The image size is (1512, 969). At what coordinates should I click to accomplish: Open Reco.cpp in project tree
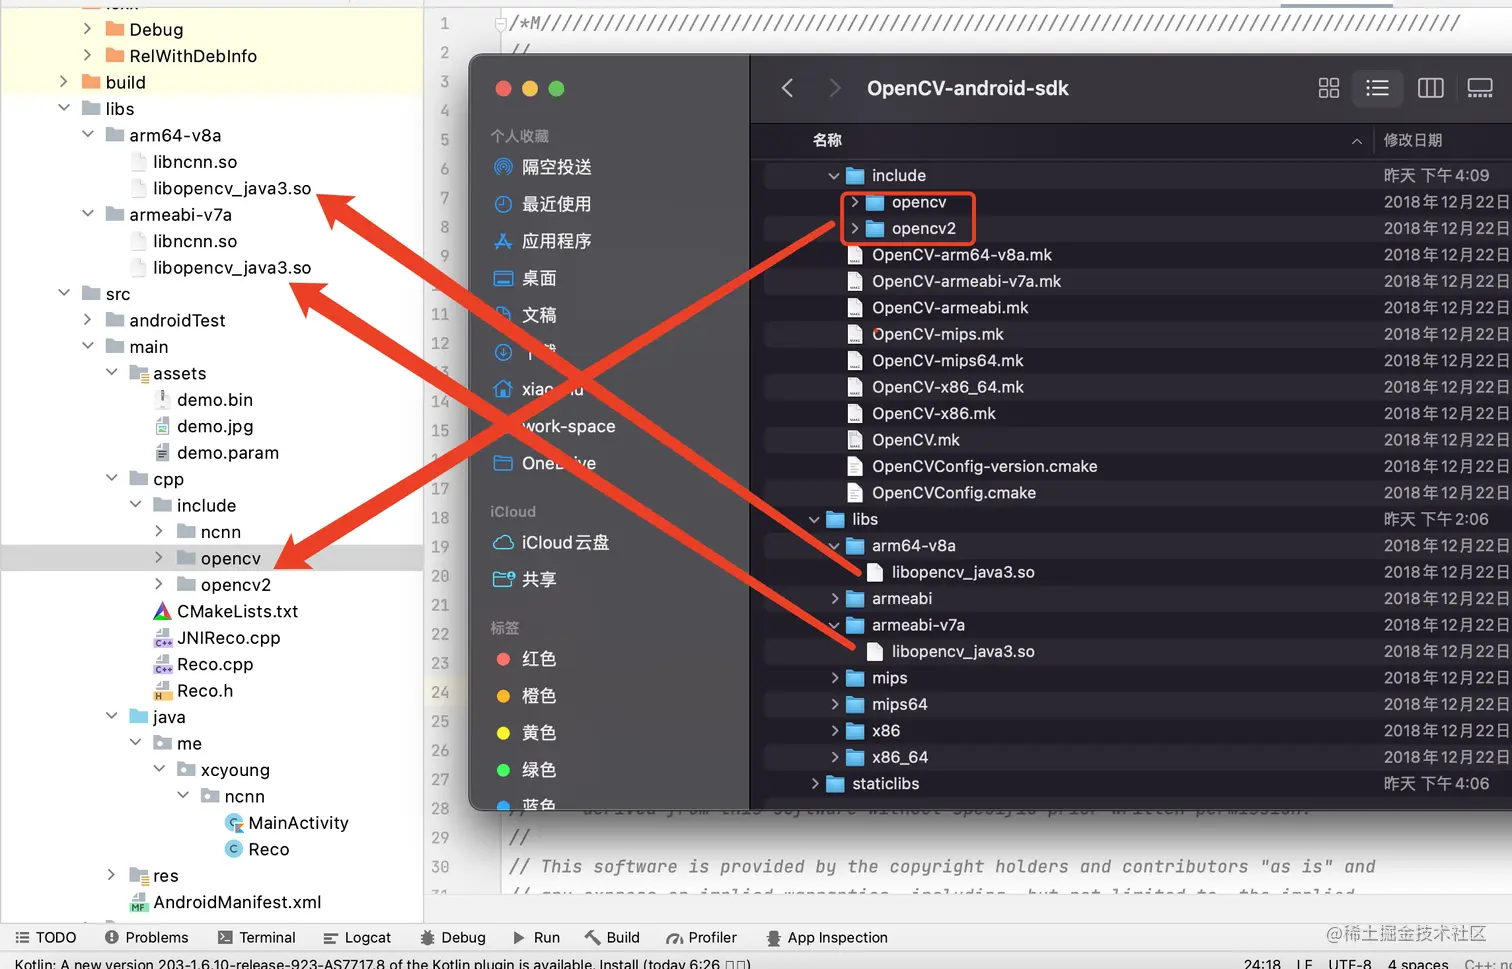(x=215, y=664)
